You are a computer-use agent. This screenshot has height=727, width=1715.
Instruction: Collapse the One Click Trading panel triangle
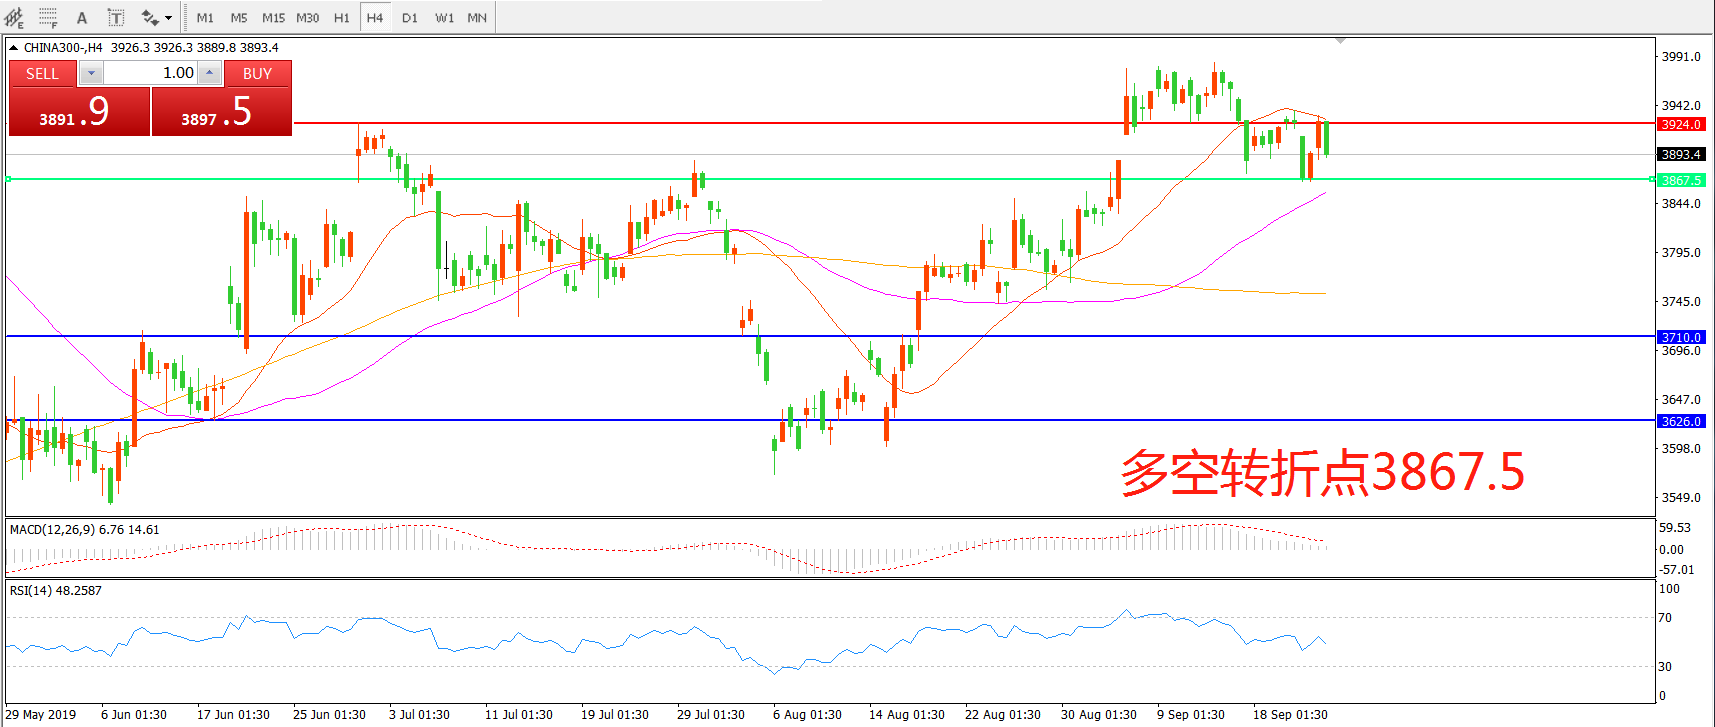tap(13, 48)
